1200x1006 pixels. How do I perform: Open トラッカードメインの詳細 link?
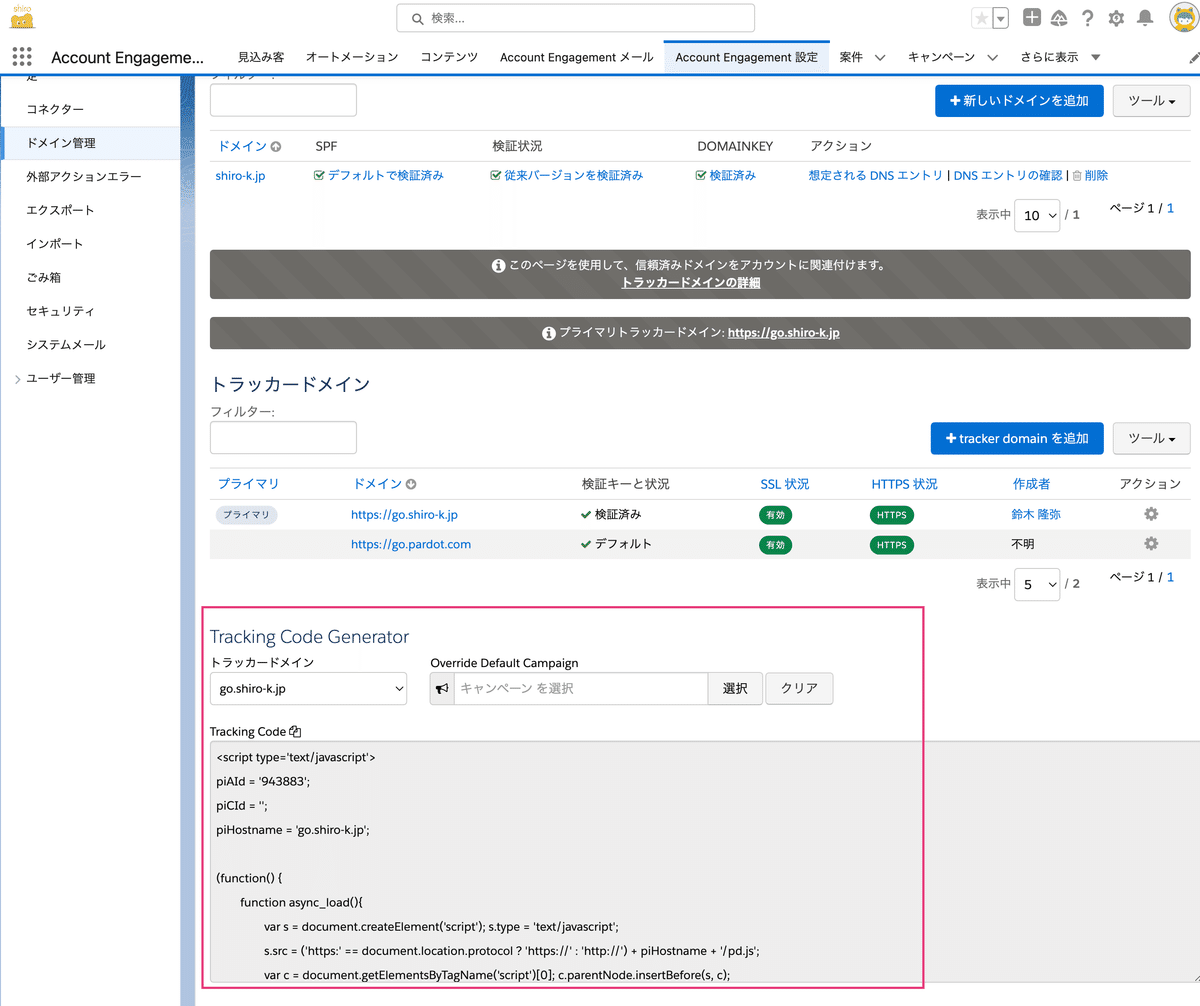tap(691, 283)
